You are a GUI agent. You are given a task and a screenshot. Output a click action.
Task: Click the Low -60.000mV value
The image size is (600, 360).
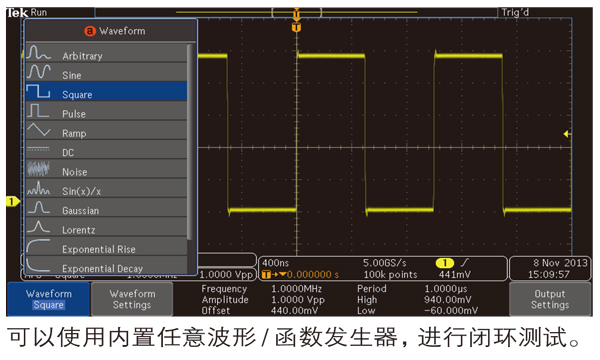[x=451, y=311]
